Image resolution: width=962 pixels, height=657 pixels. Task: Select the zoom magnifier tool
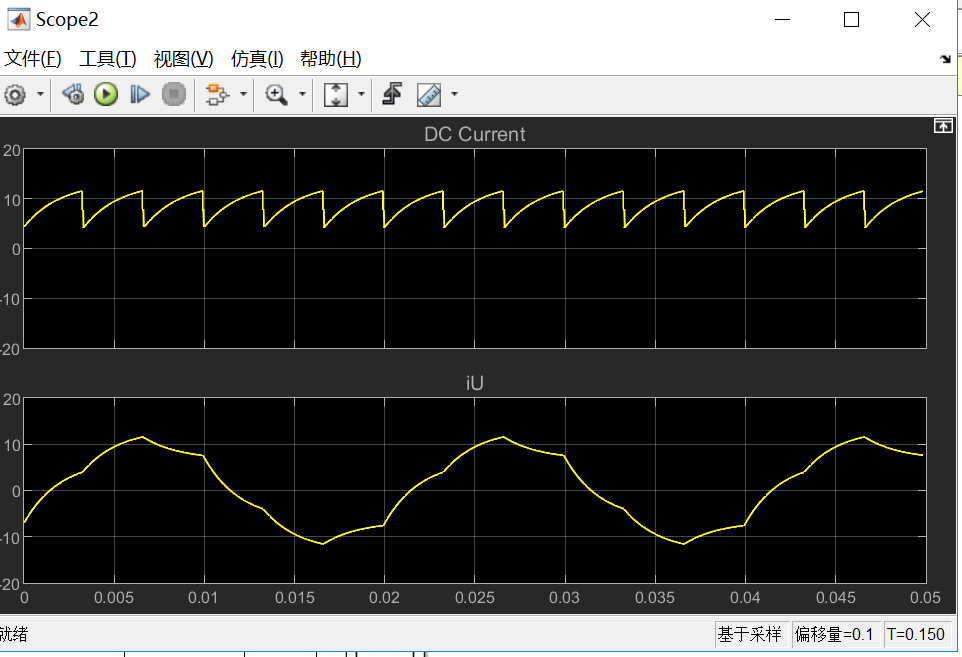(276, 94)
